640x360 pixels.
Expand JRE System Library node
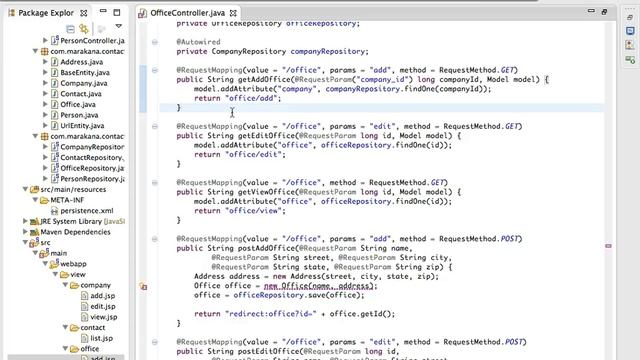pyautogui.click(x=25, y=221)
